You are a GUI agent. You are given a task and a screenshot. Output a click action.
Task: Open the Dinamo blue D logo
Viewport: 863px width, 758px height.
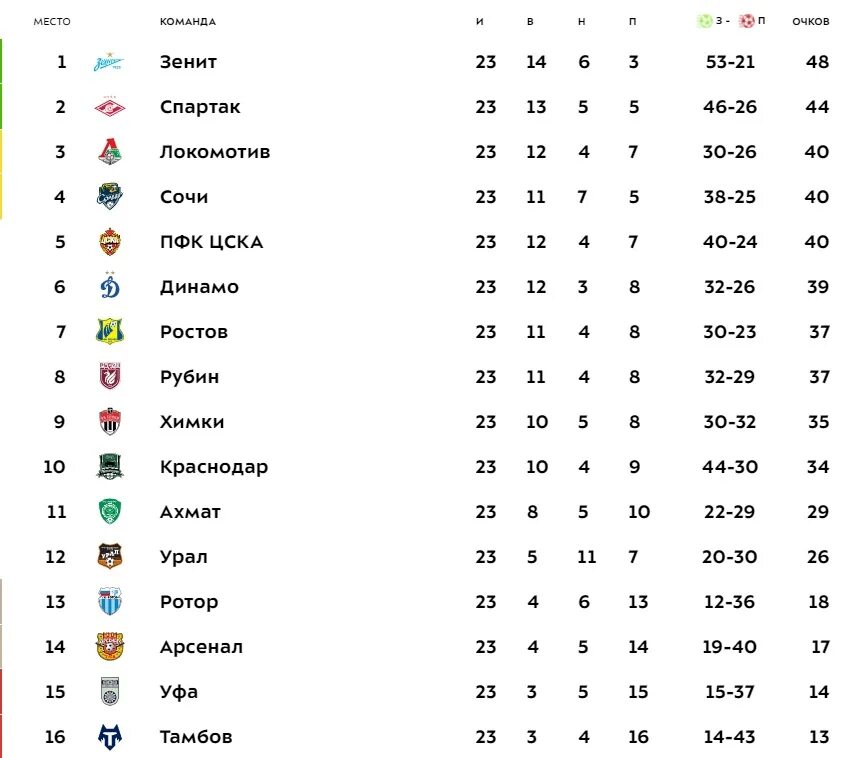(110, 286)
